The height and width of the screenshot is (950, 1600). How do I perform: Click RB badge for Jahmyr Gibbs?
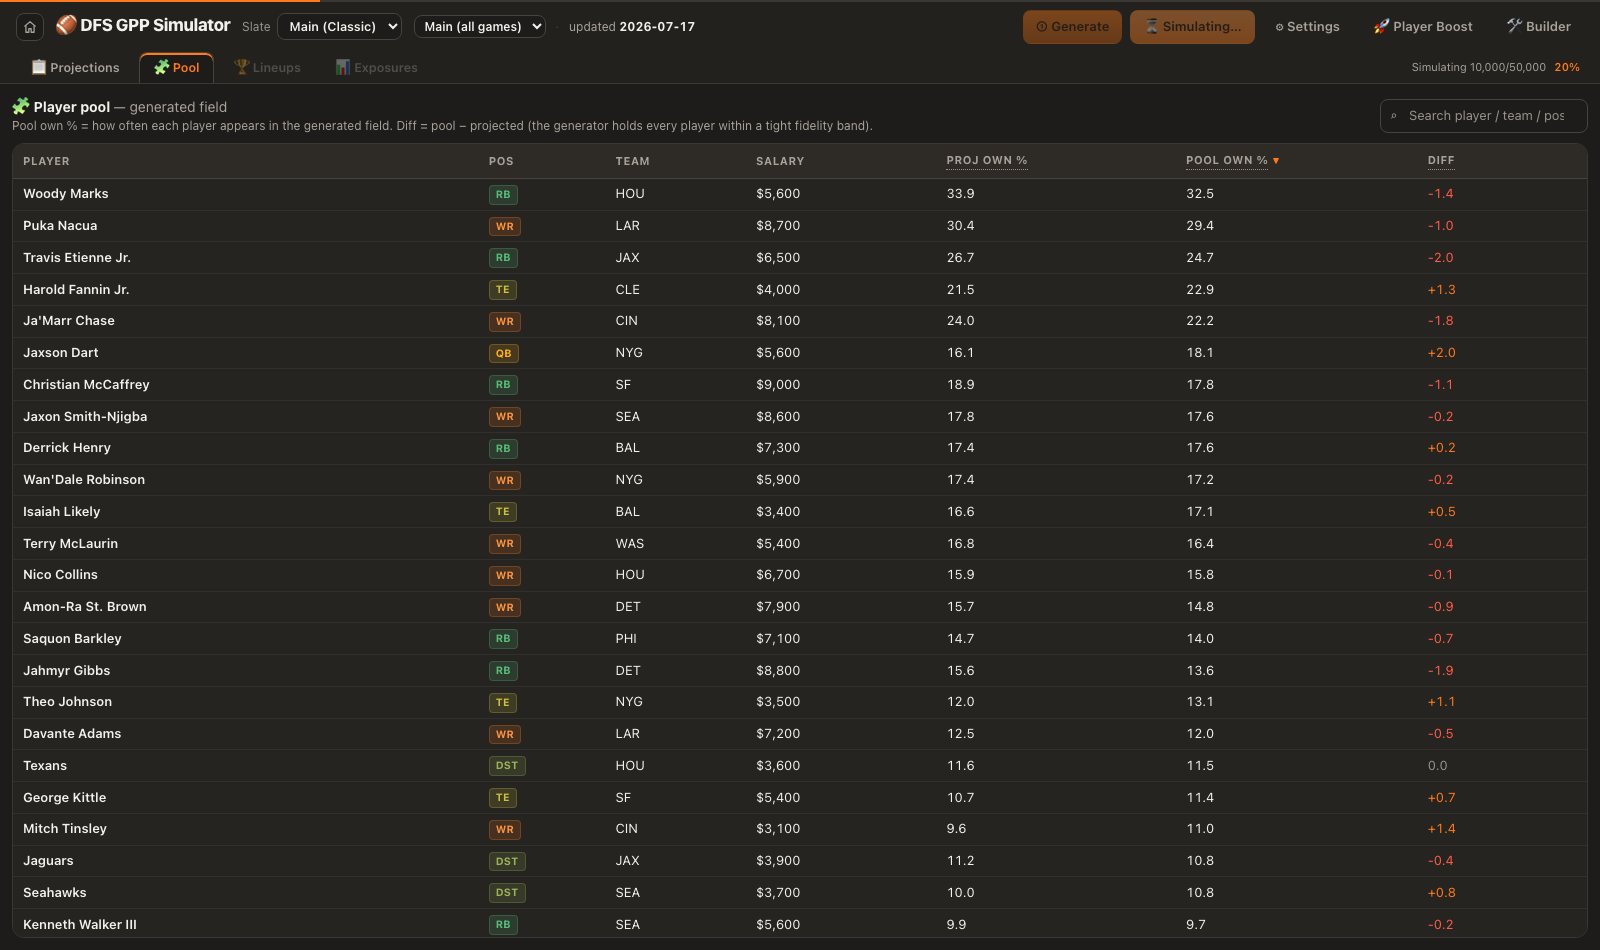(x=503, y=671)
